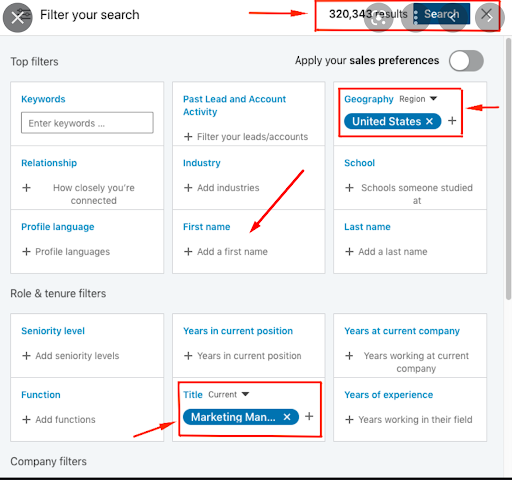Click plus icon beside Profile languages

[26, 252]
